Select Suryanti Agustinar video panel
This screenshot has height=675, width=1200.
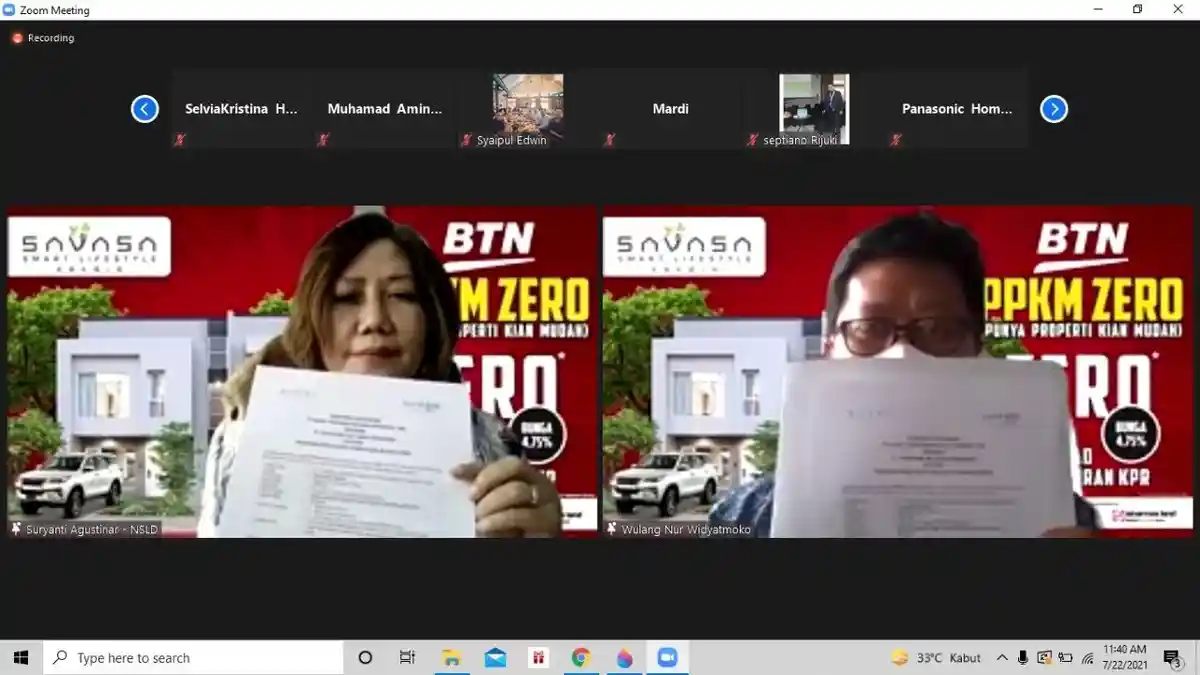(x=302, y=372)
